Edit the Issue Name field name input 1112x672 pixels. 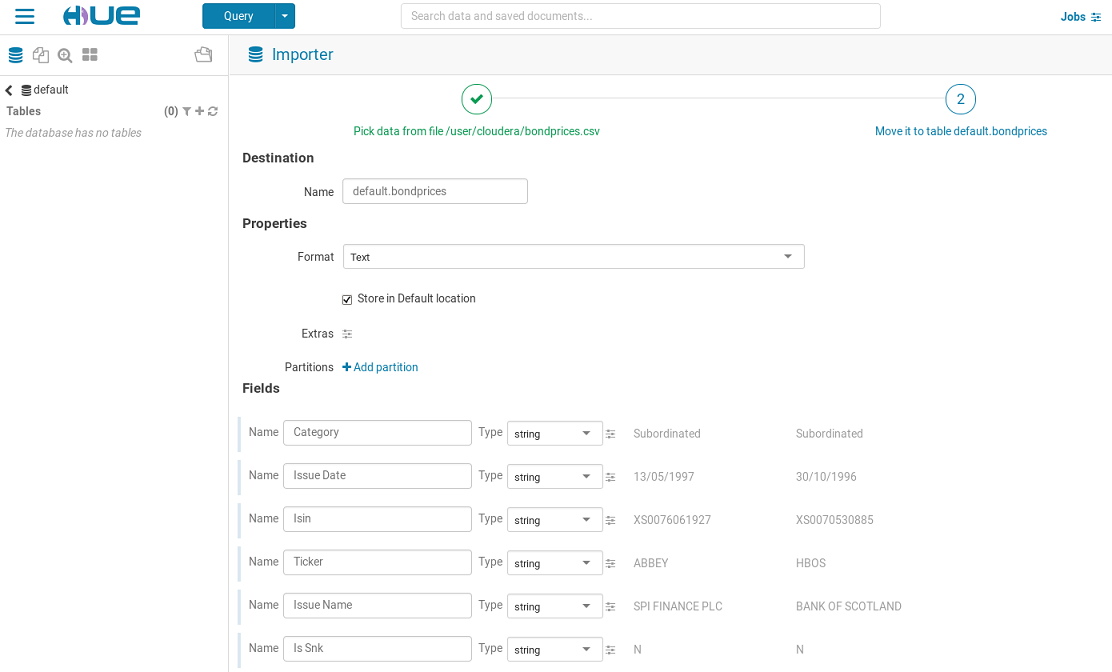[x=377, y=606]
